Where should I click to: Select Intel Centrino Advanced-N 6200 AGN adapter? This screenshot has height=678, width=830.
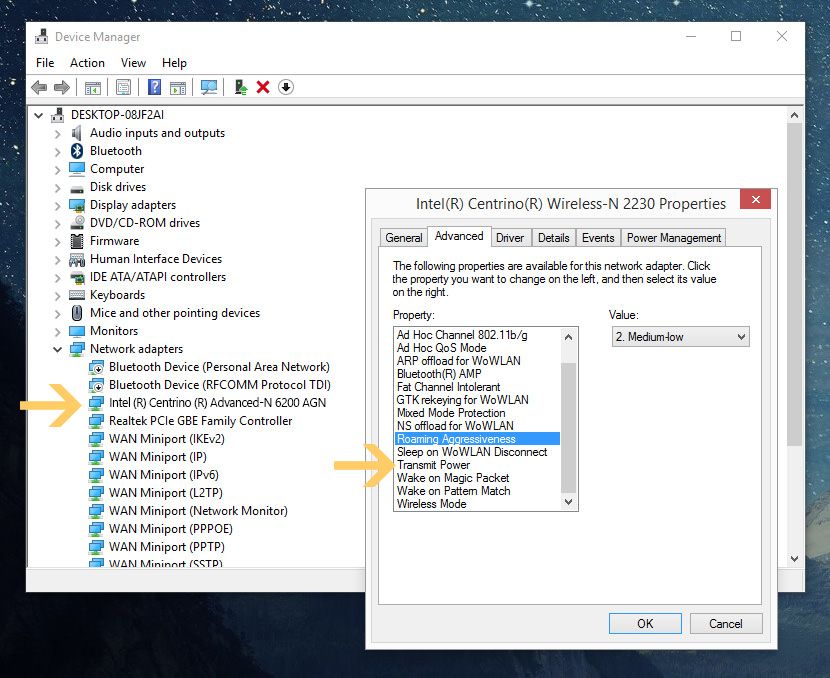217,403
